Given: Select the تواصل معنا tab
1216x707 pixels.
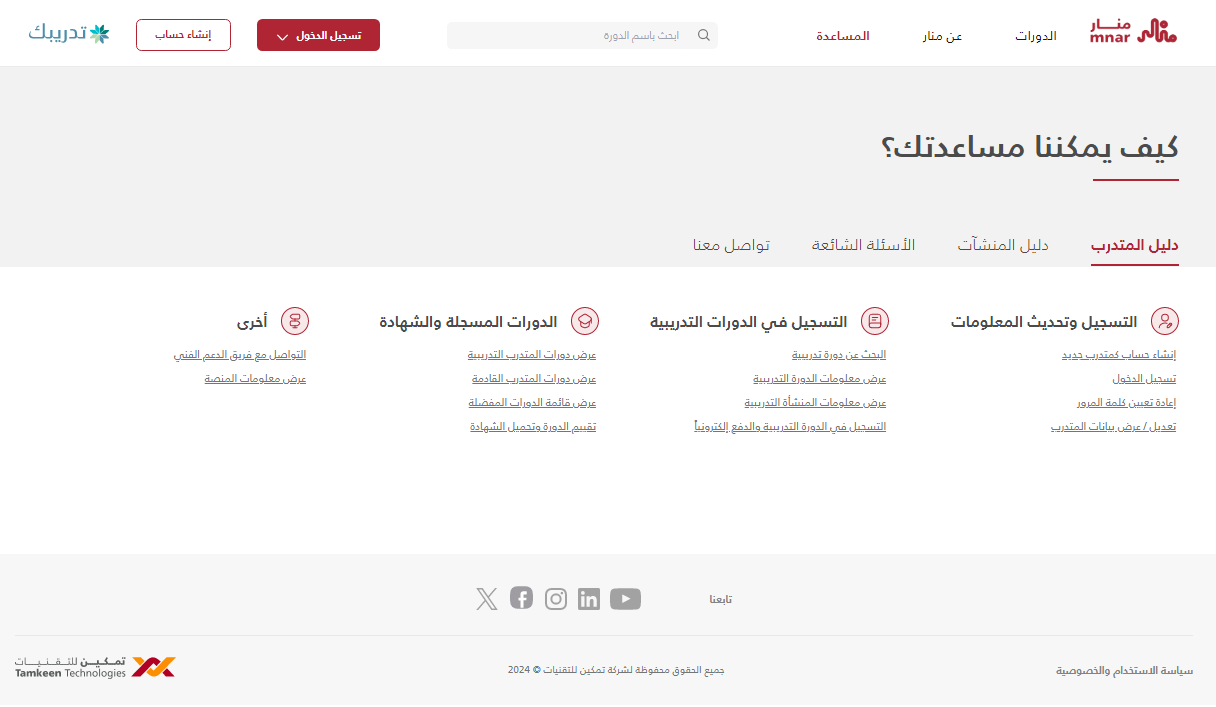Looking at the screenshot, I should pyautogui.click(x=731, y=245).
